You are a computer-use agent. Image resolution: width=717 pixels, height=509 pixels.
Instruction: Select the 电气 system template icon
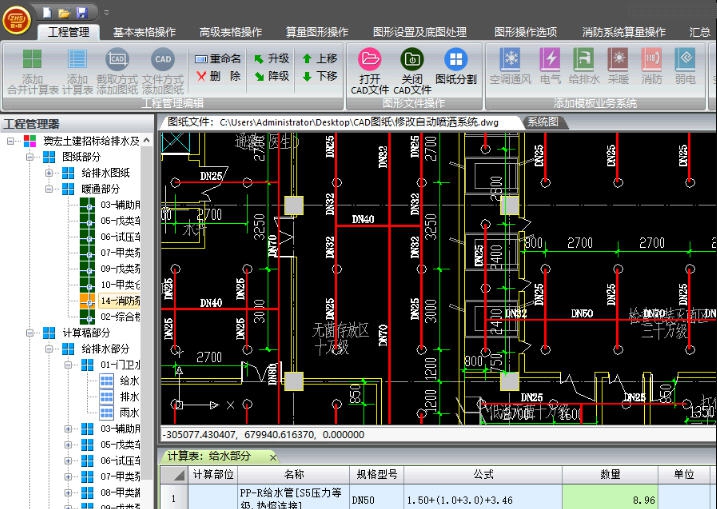(550, 60)
